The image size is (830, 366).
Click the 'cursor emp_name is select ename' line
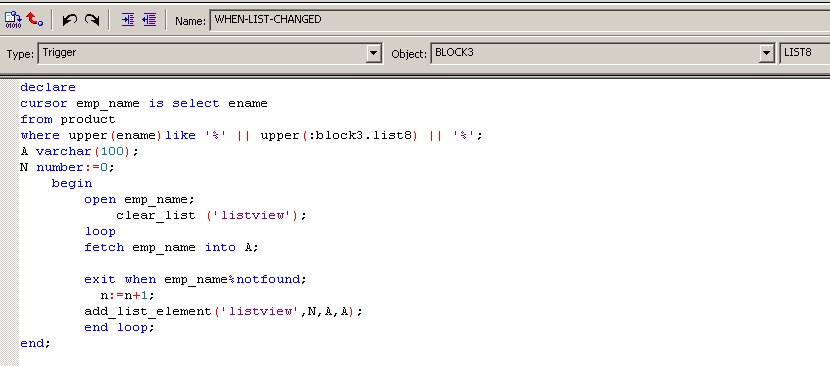144,103
